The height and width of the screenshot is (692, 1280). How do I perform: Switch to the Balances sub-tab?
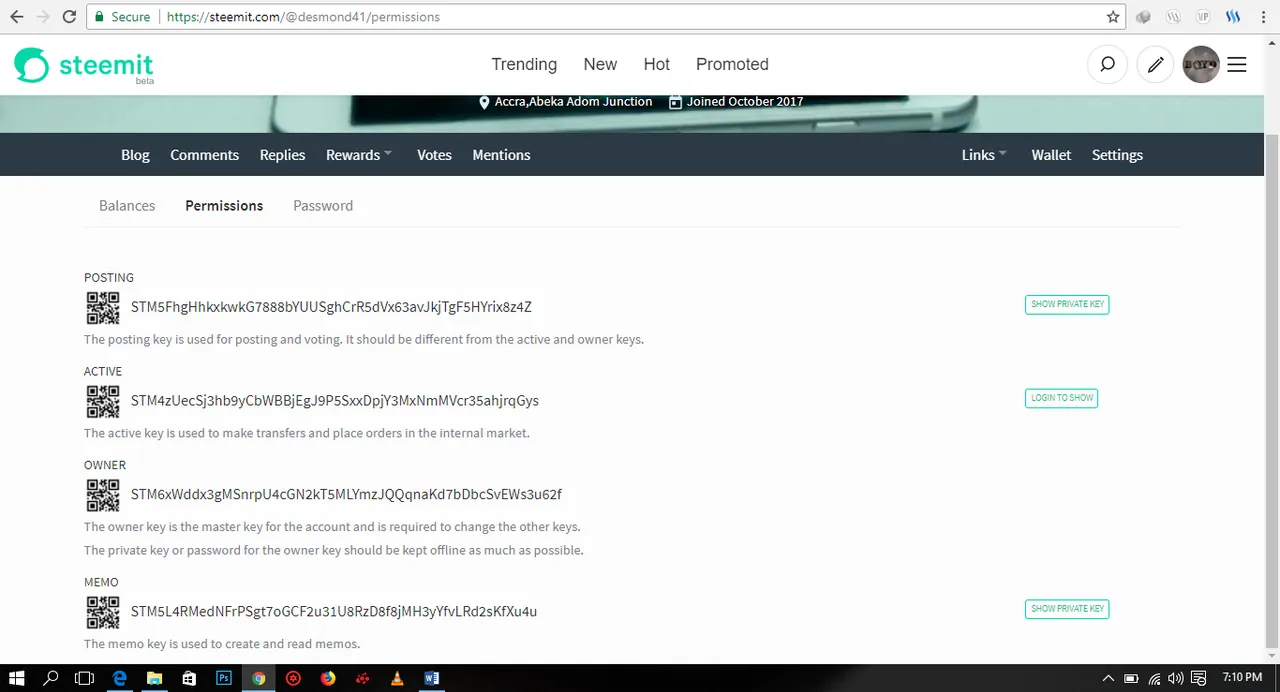[x=127, y=205]
